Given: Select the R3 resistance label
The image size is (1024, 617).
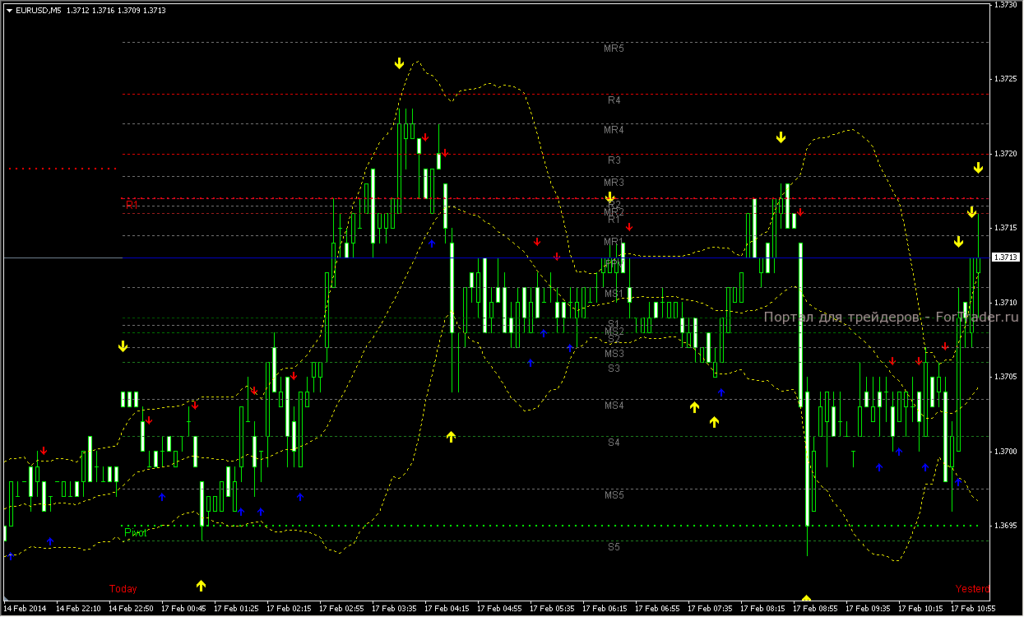Looking at the screenshot, I should (614, 160).
